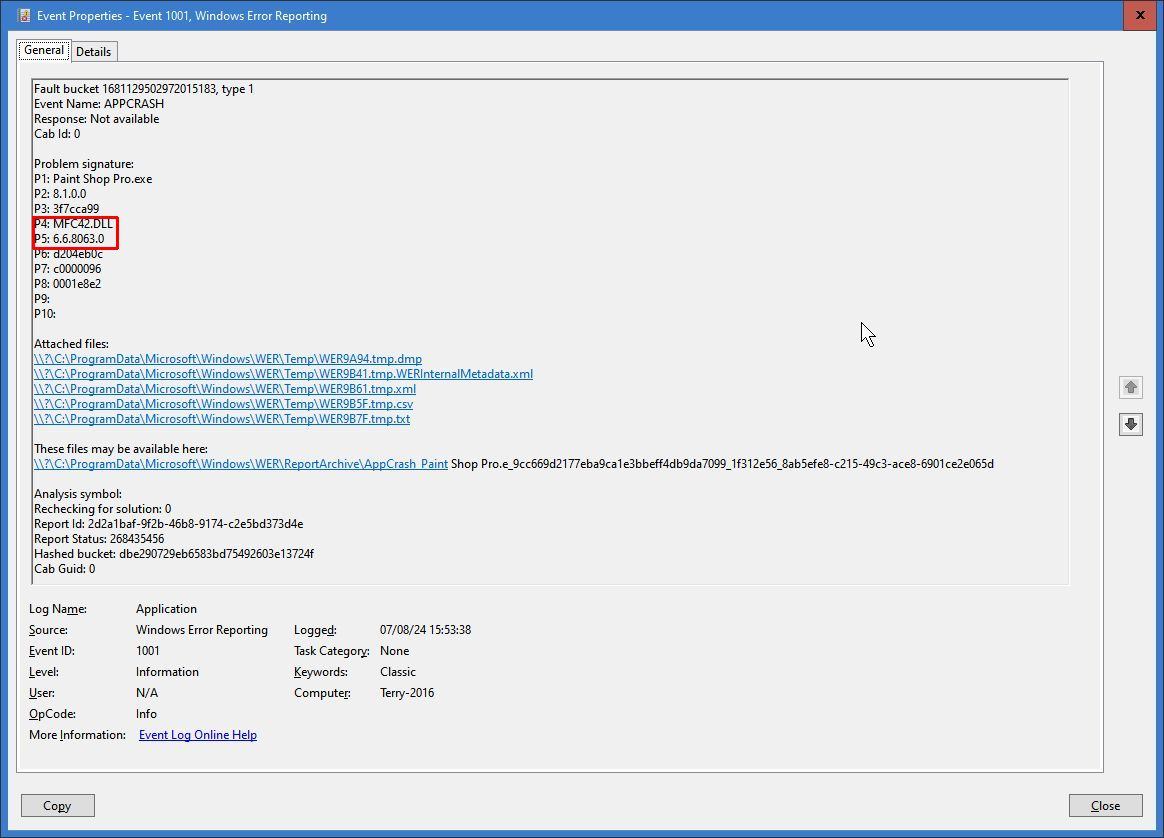The height and width of the screenshot is (838, 1164).
Task: Click the P5: 6.6.8063.0 line
Action: click(69, 239)
